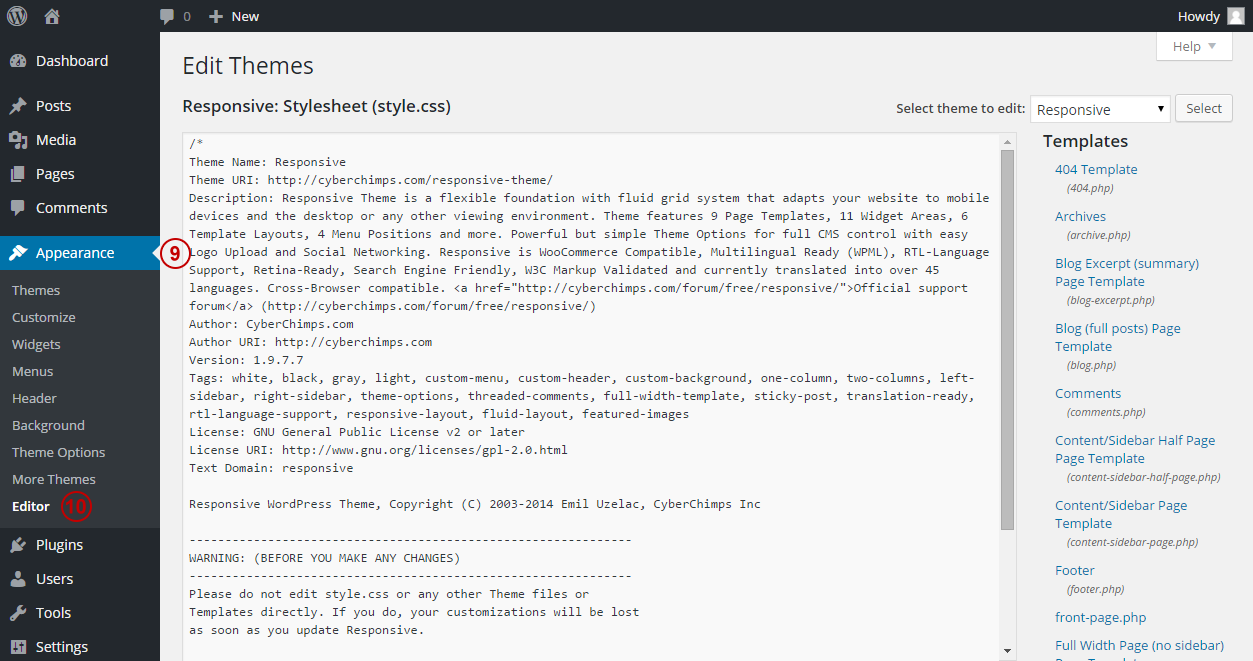1253x661 pixels.
Task: Click the 'Version: 1.9.7.7' line
Action: coord(246,360)
